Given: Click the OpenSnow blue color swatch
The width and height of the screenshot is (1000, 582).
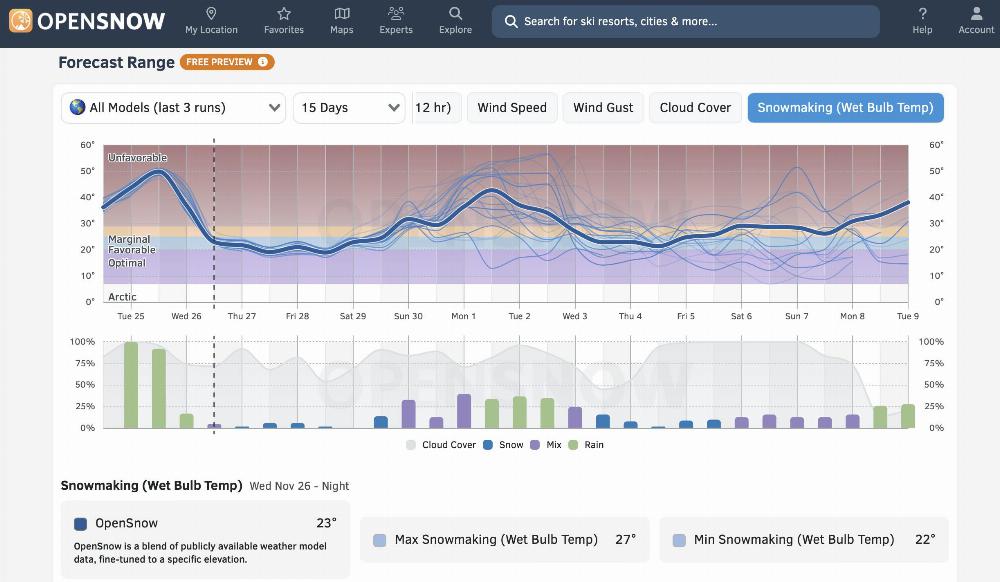Looking at the screenshot, I should 81,523.
